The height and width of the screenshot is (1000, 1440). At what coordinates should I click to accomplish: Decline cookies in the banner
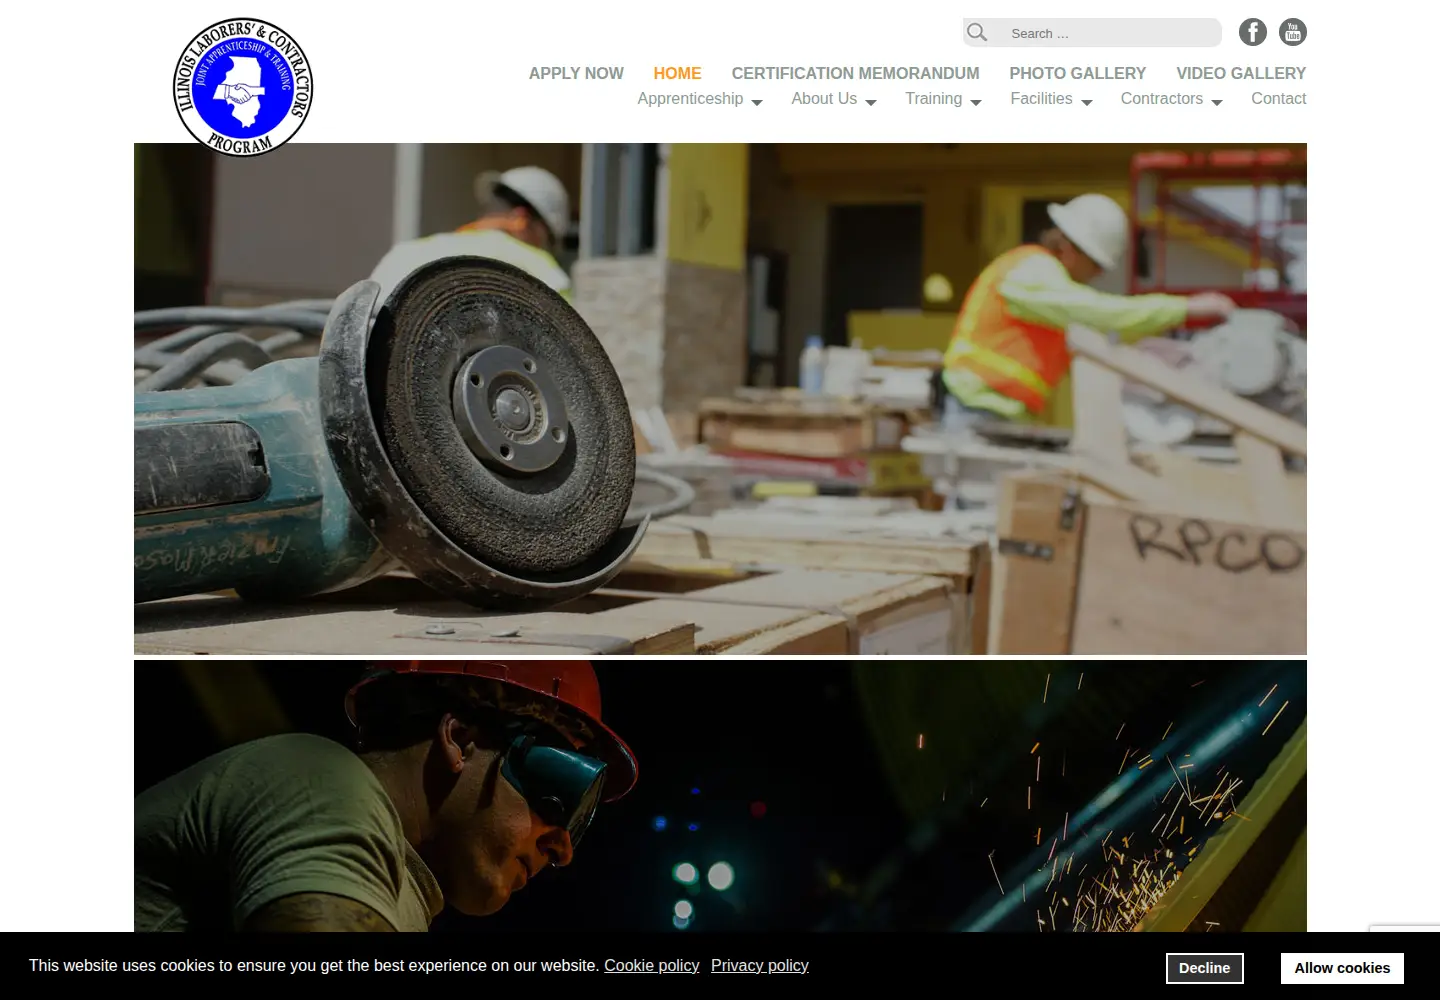click(1204, 968)
